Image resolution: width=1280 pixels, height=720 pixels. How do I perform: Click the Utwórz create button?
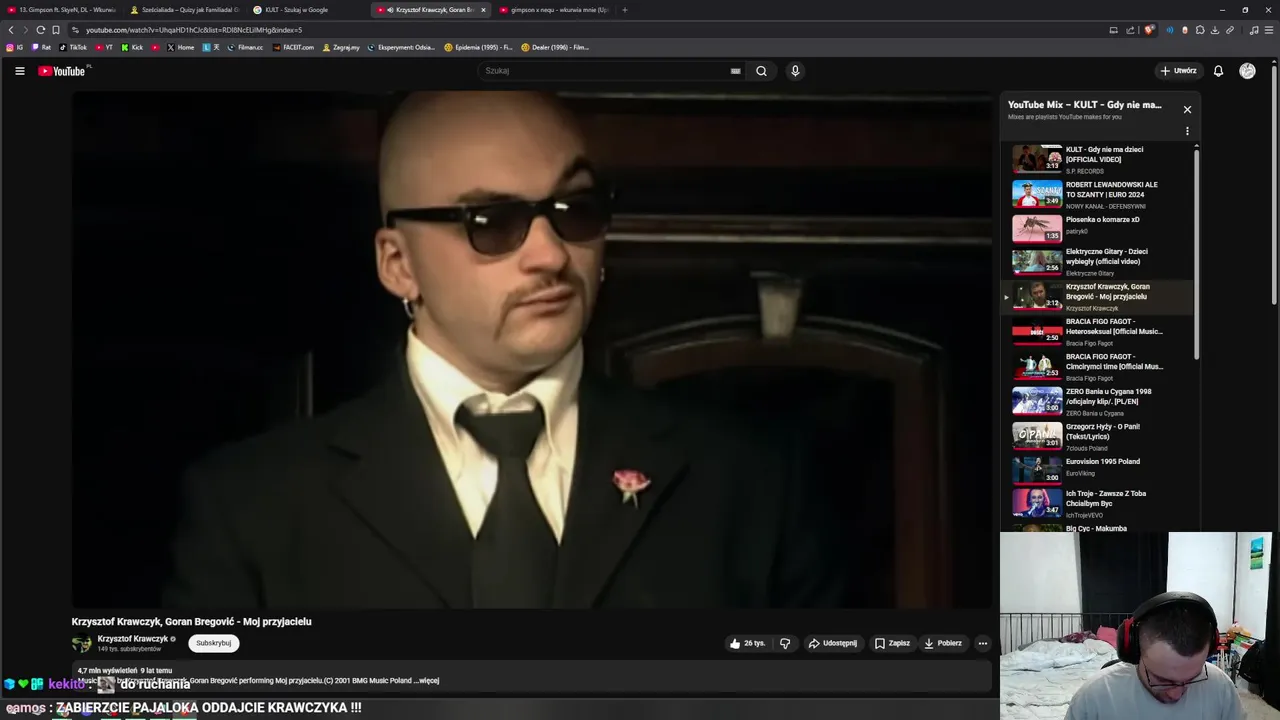tap(1178, 71)
